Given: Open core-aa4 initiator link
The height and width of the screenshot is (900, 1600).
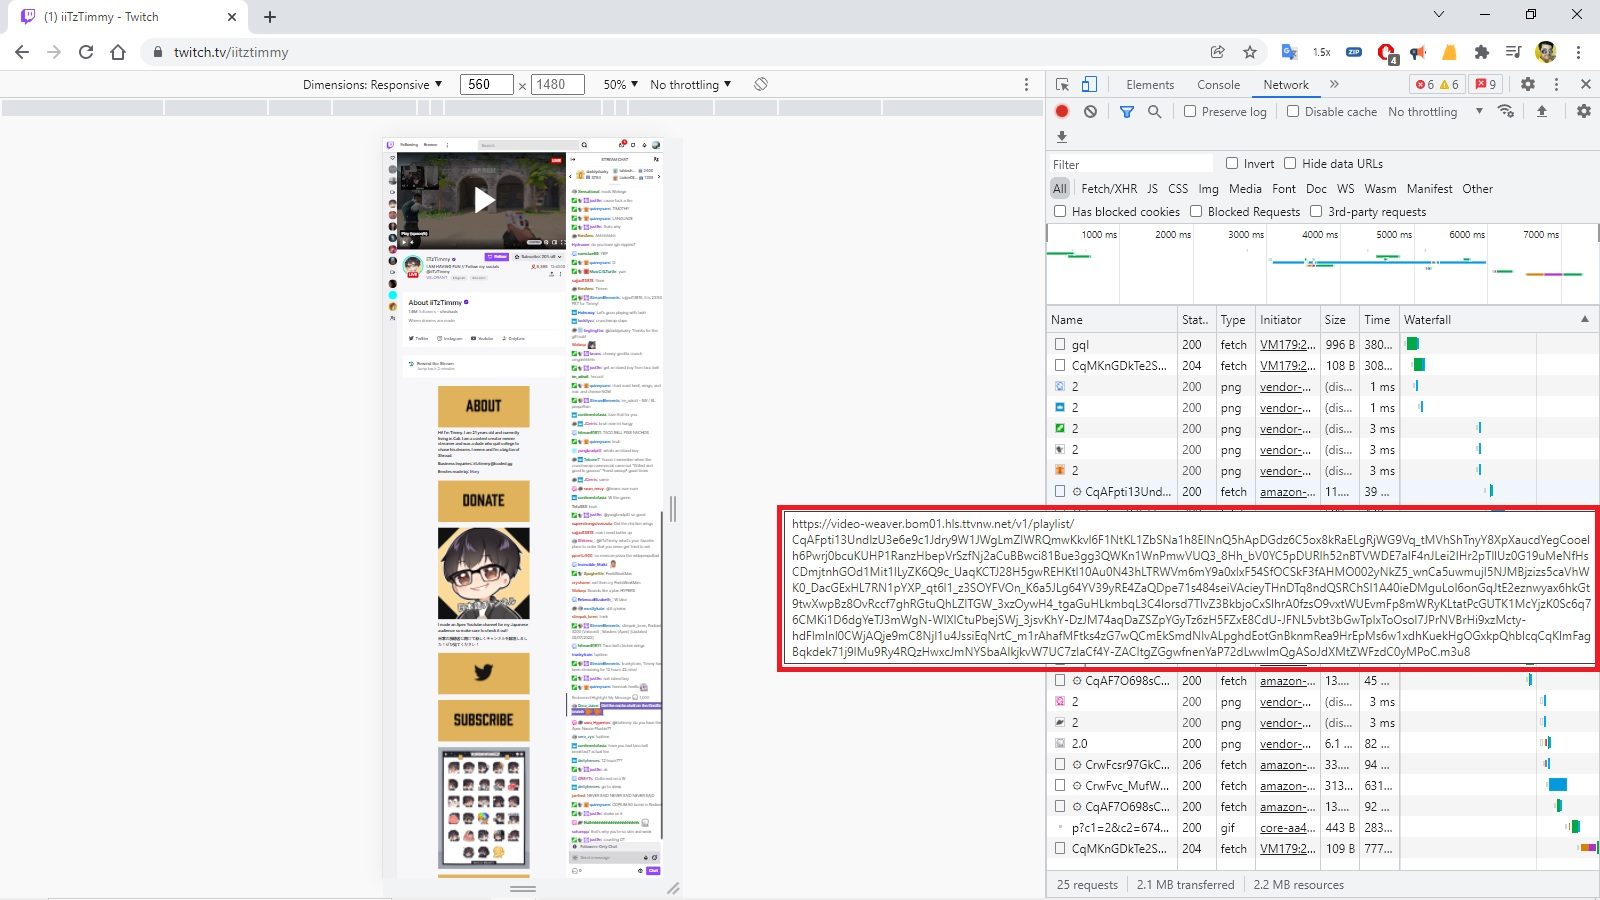Looking at the screenshot, I should [x=1287, y=827].
